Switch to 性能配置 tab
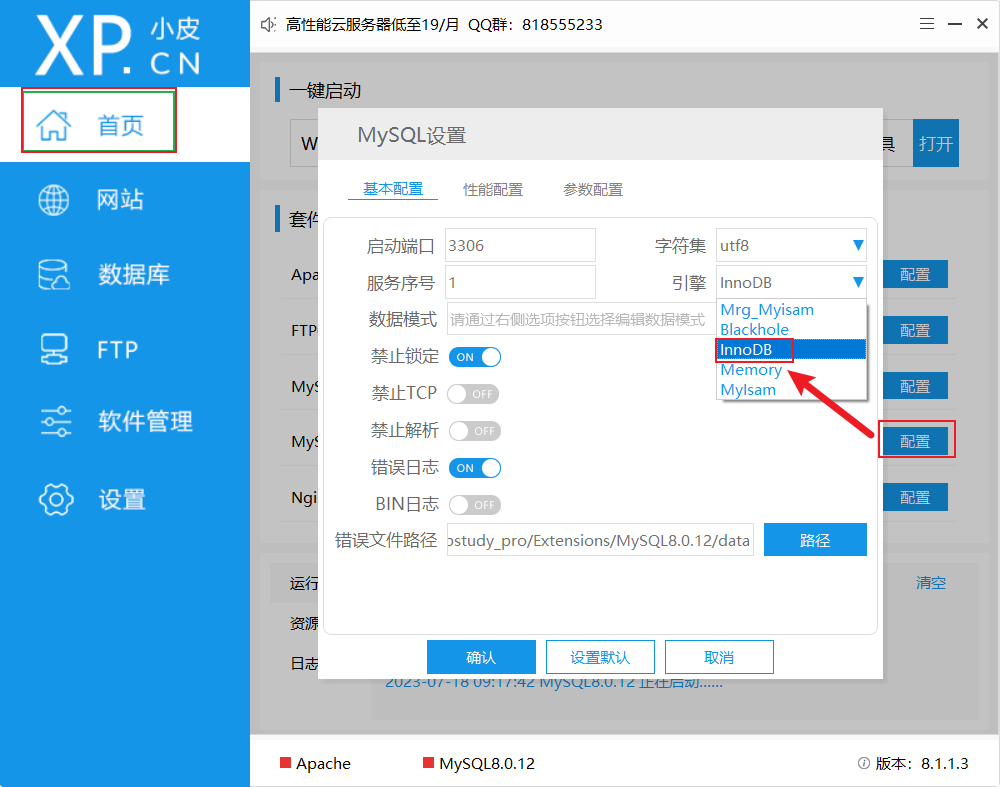This screenshot has height=787, width=1000. coord(492,189)
